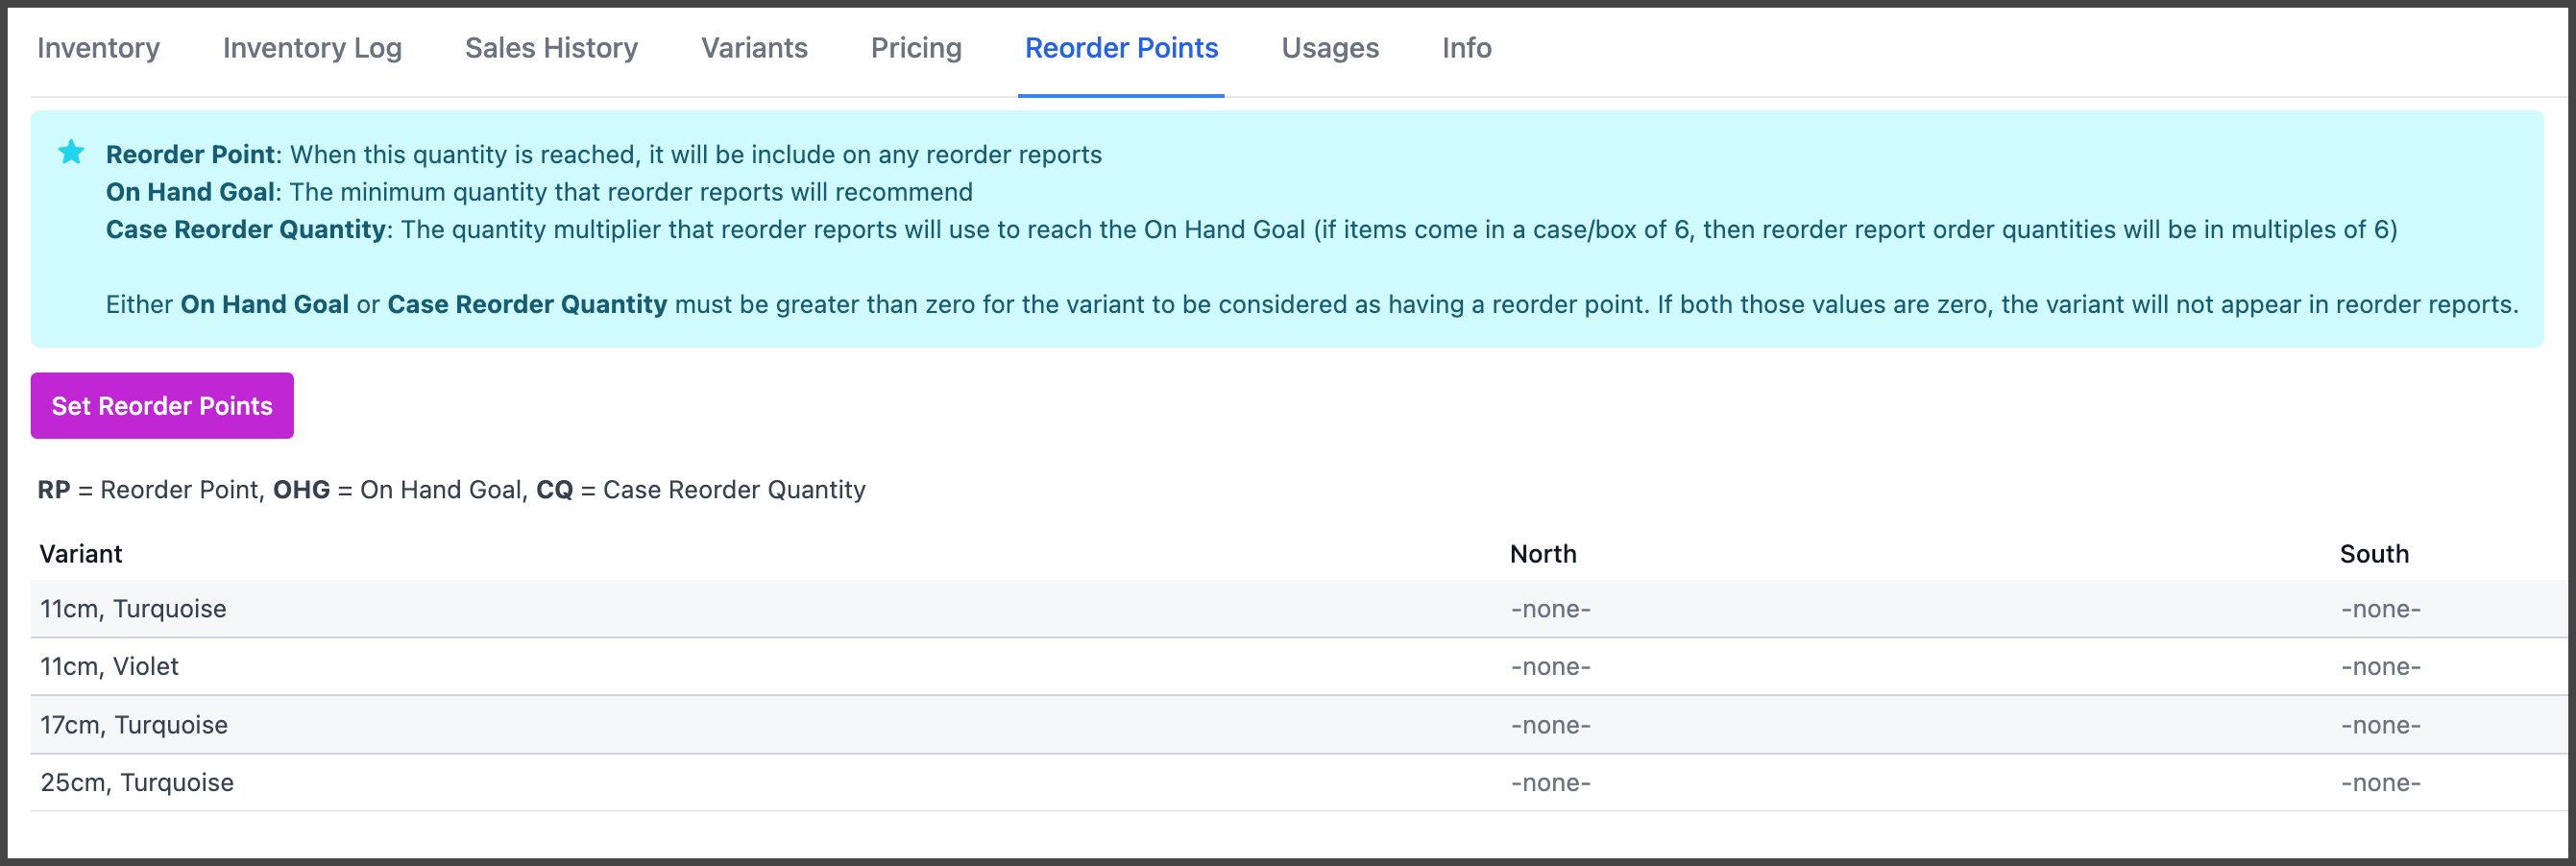Open the Inventory tab
2576x866 pixels.
98,48
